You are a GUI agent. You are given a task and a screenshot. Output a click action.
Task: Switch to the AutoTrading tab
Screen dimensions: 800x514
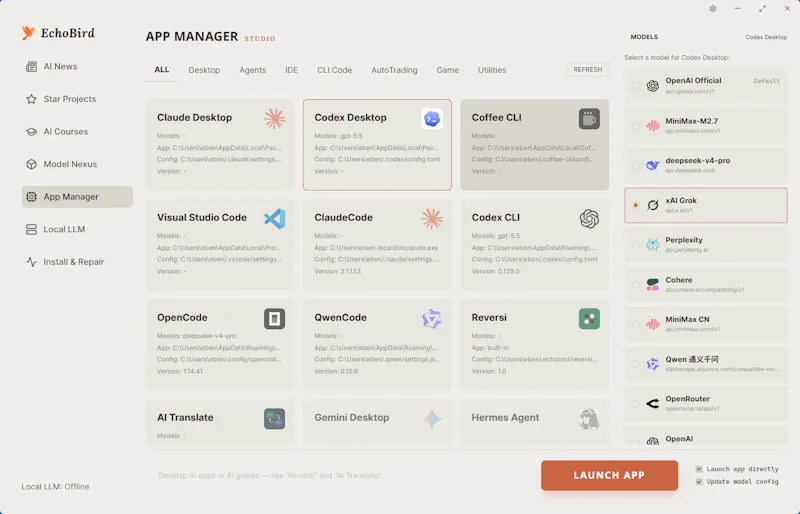[x=394, y=70]
